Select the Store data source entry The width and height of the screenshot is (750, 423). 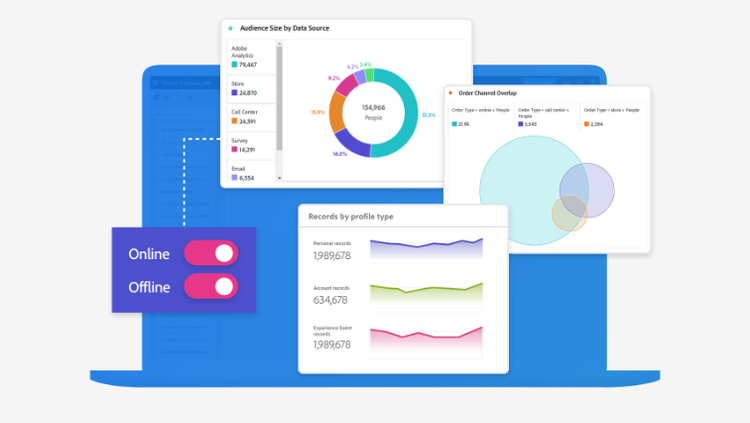(x=251, y=89)
